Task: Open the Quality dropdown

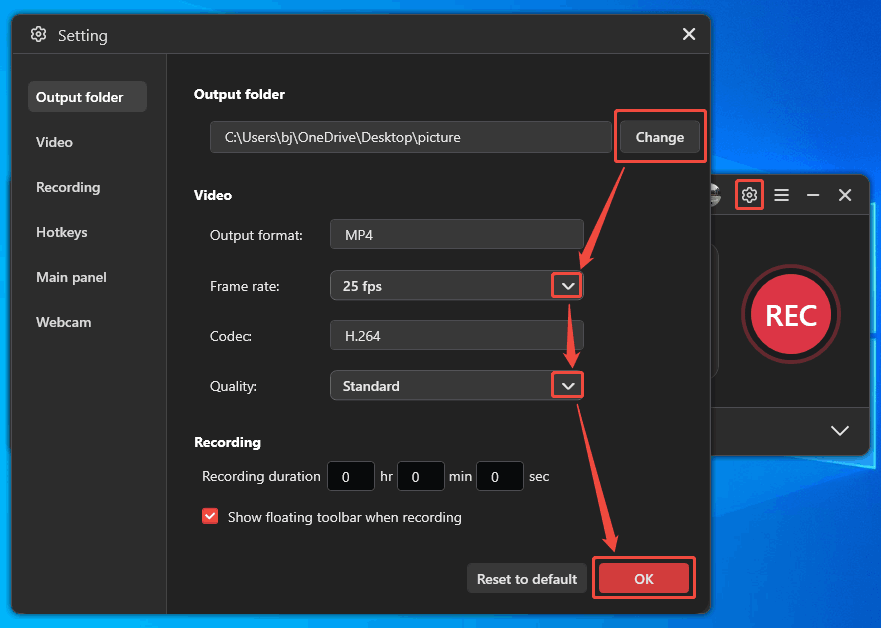Action: point(566,385)
